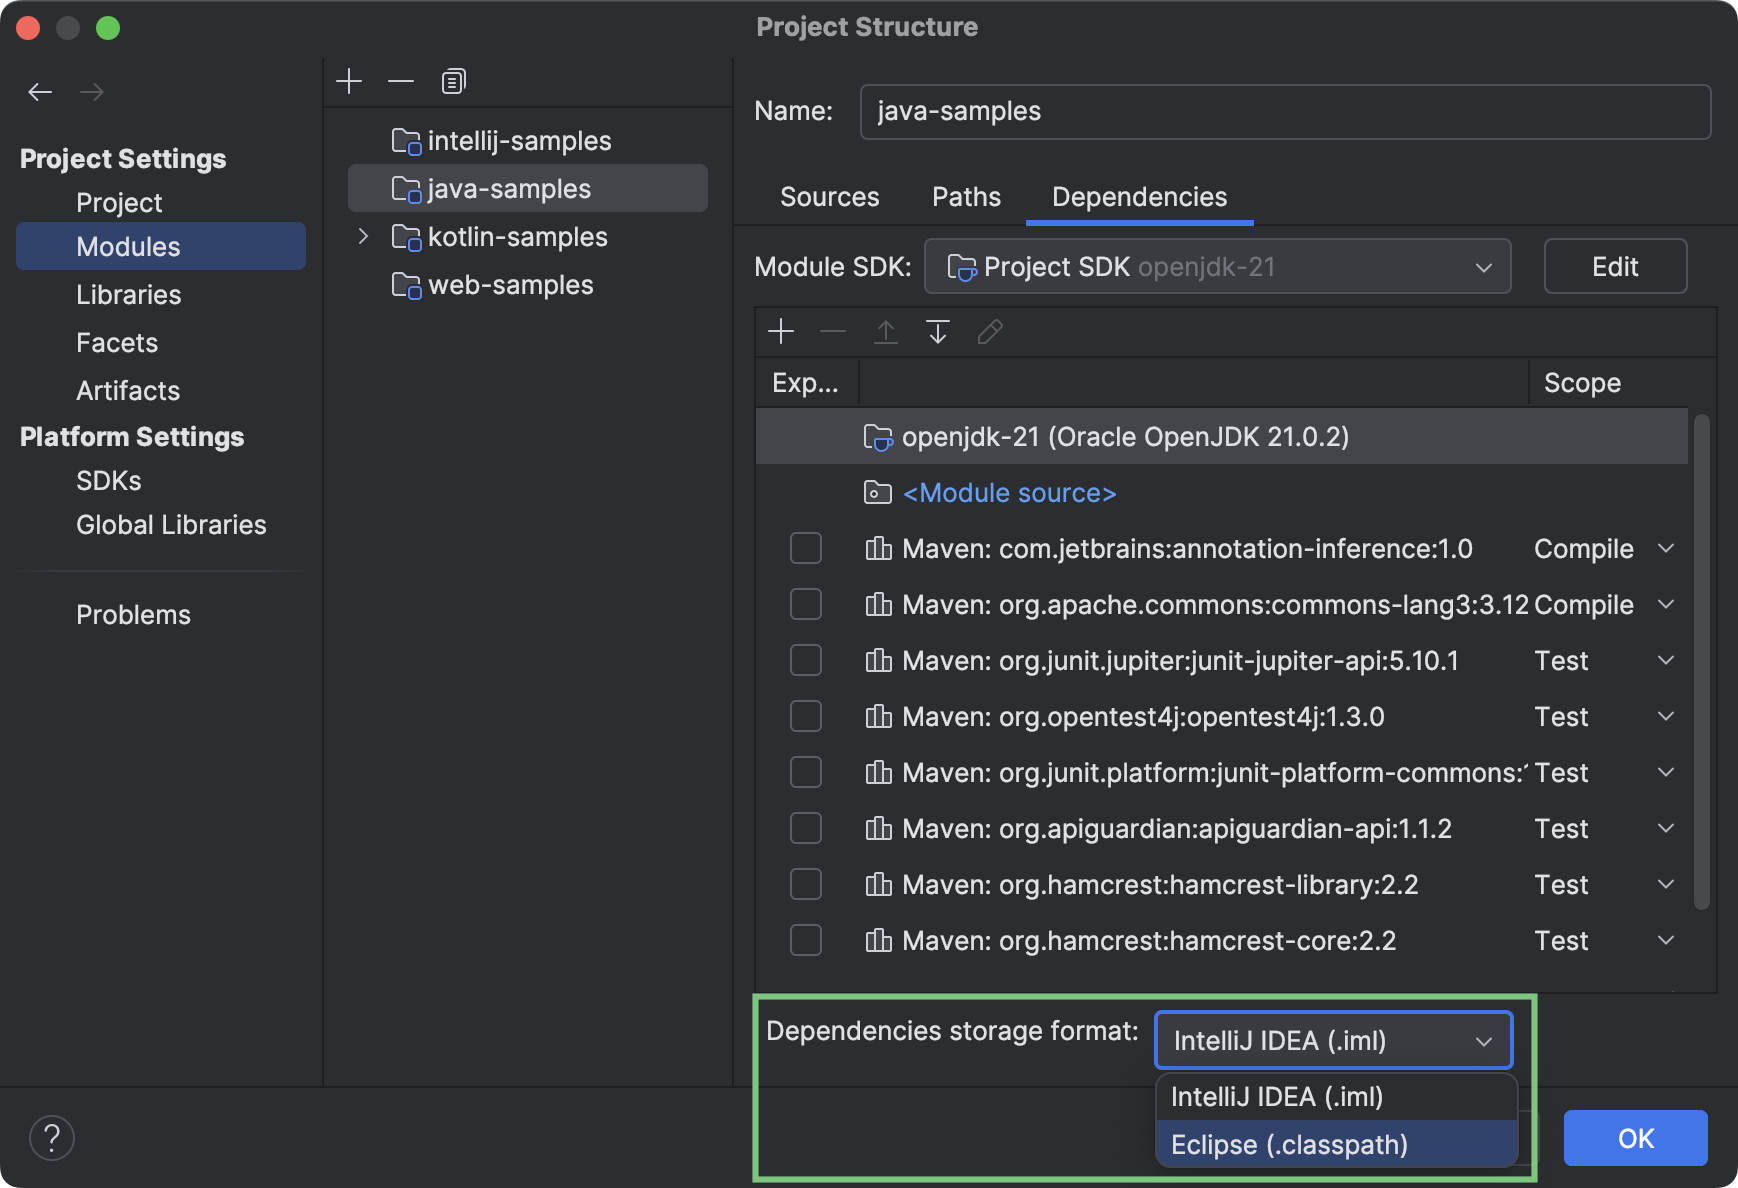Move dependency down with the down-arrow icon
This screenshot has height=1188, width=1738.
[x=937, y=331]
